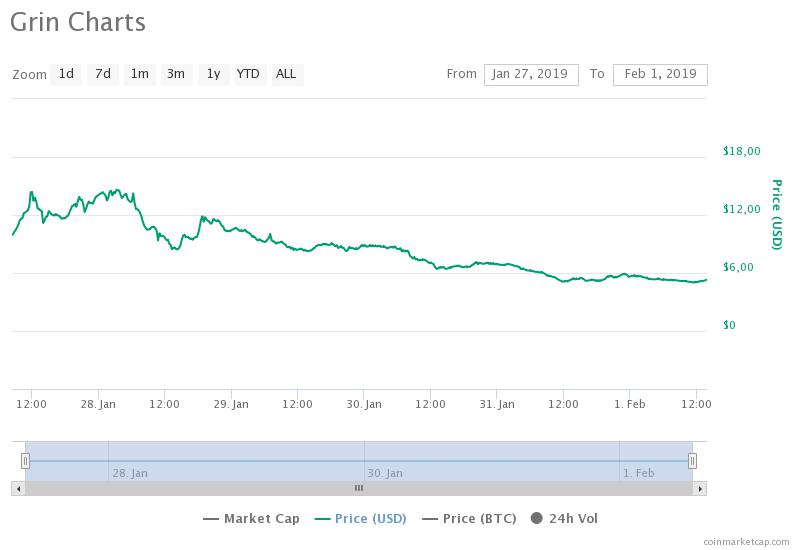Image resolution: width=800 pixels, height=550 pixels.
Task: Click the right navigator range handle
Action: click(x=692, y=461)
